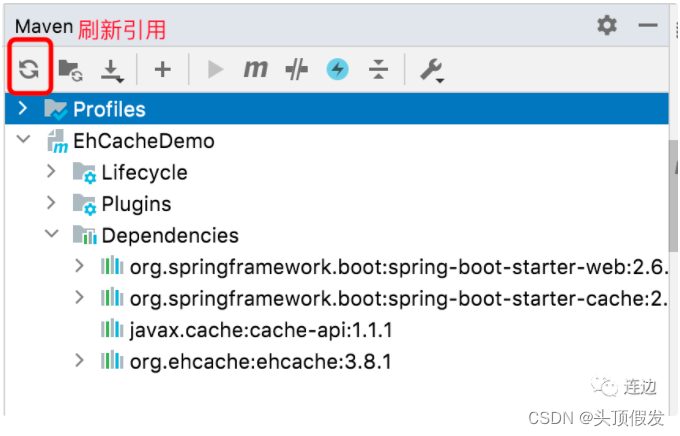This screenshot has width=680, height=436.
Task: Select the Dependencies item
Action: coord(170,236)
